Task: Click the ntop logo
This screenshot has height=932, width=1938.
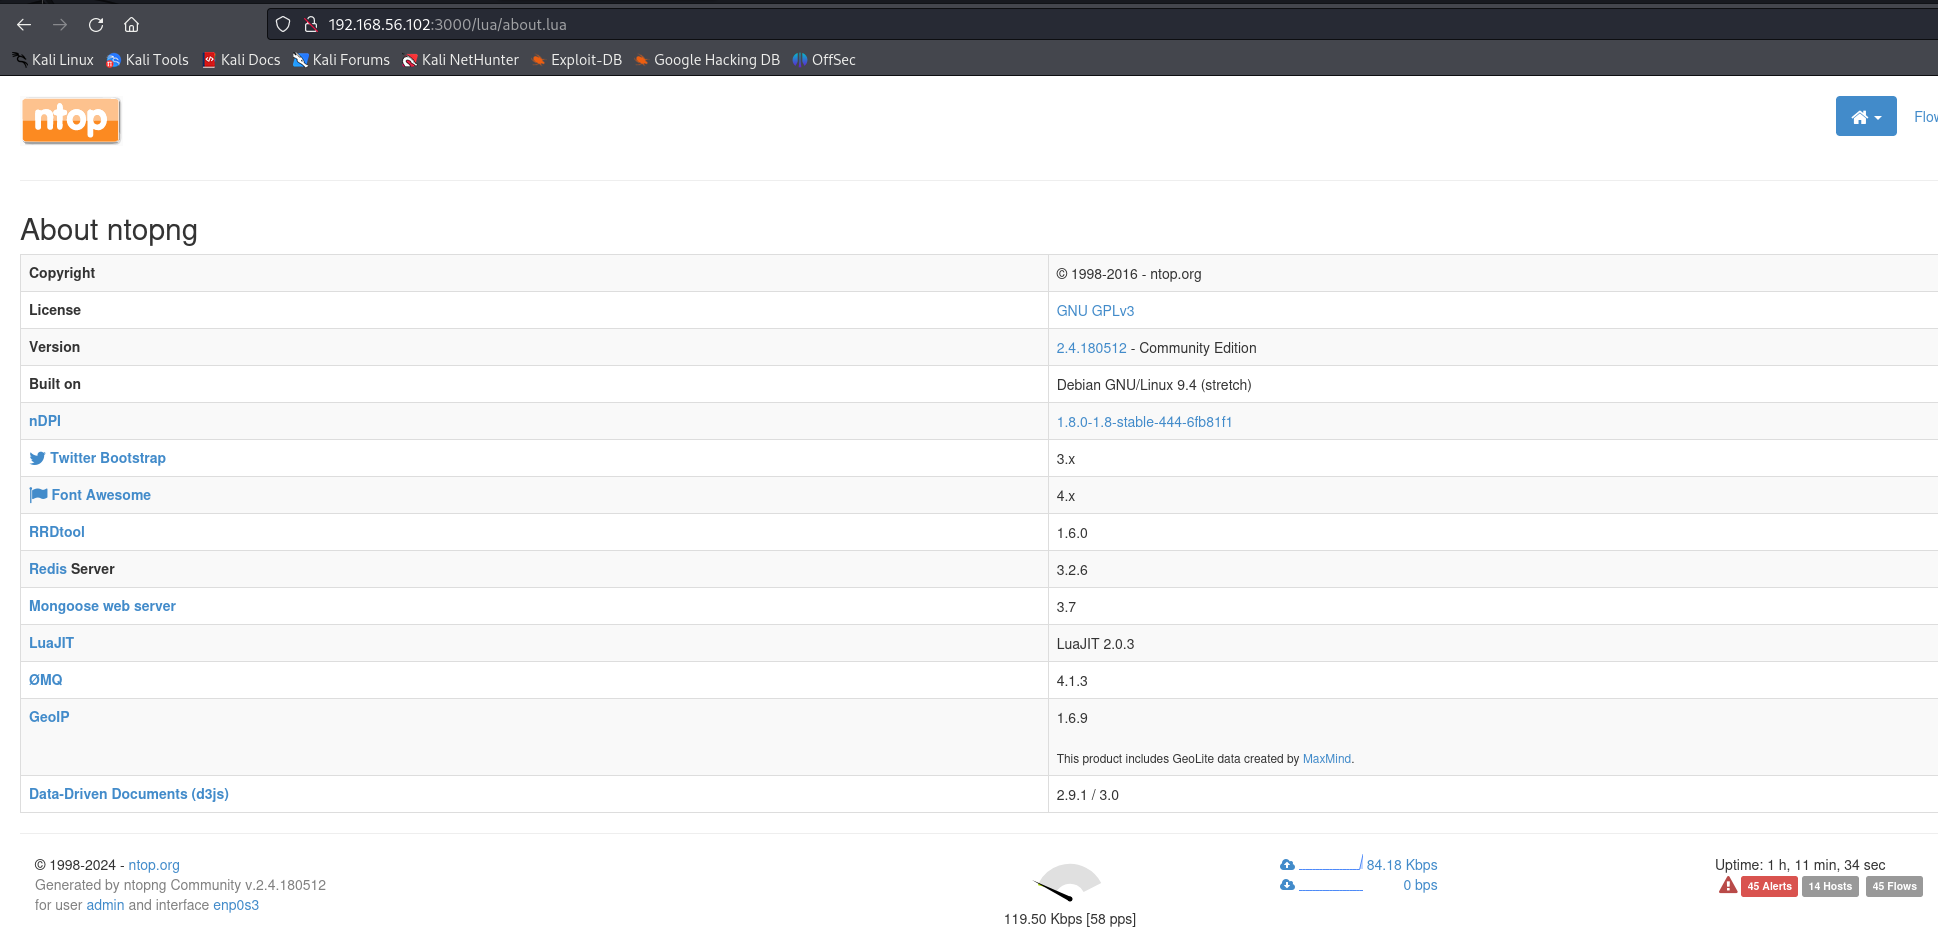Action: click(x=71, y=120)
